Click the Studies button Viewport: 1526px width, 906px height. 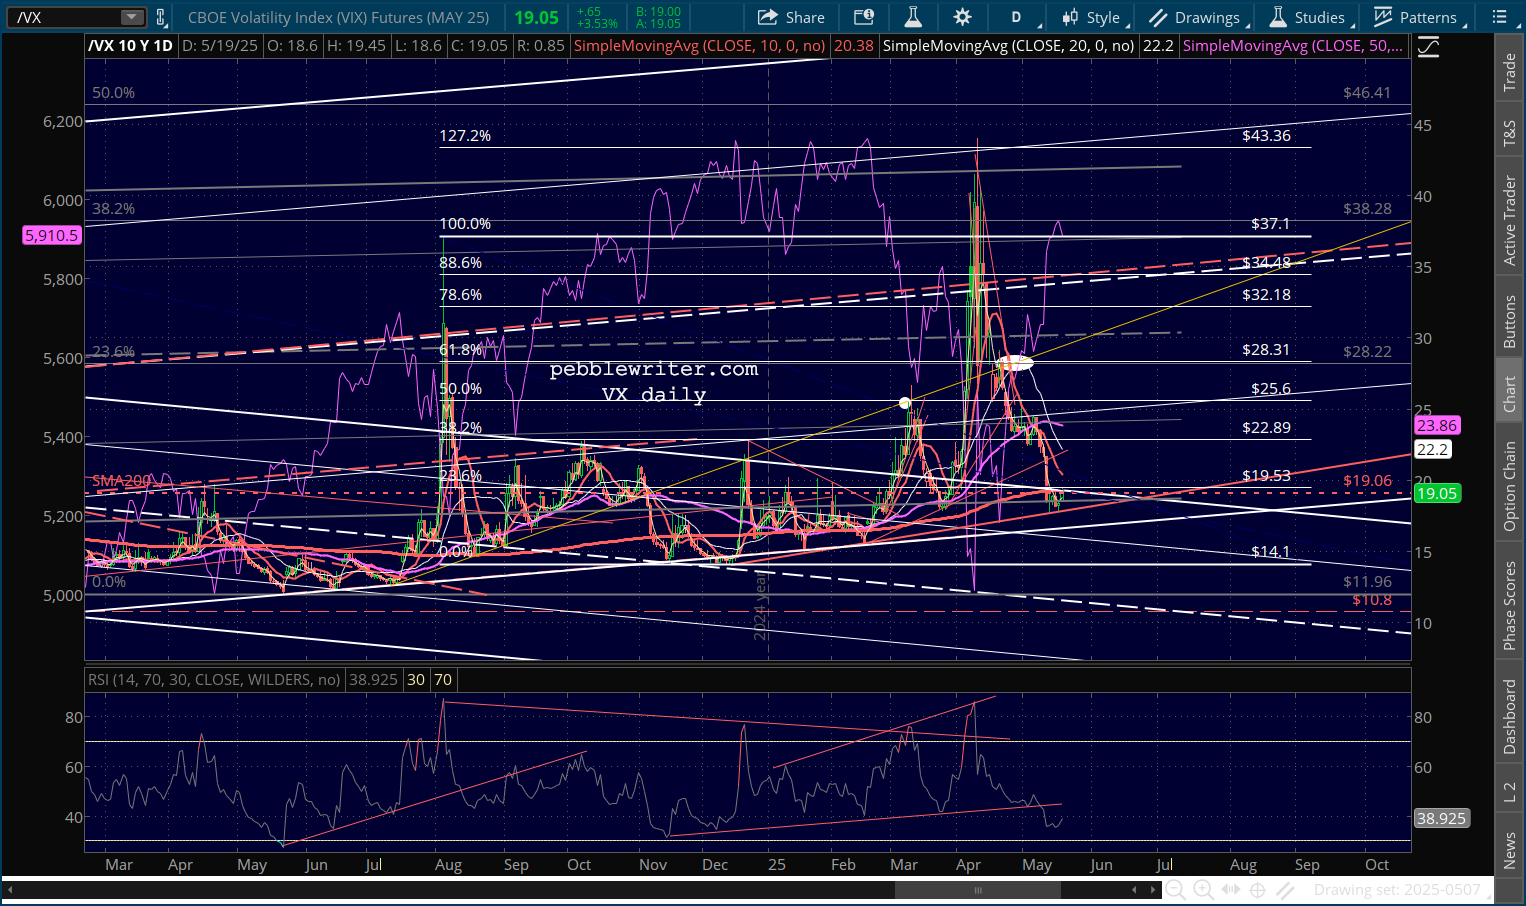(x=1308, y=17)
